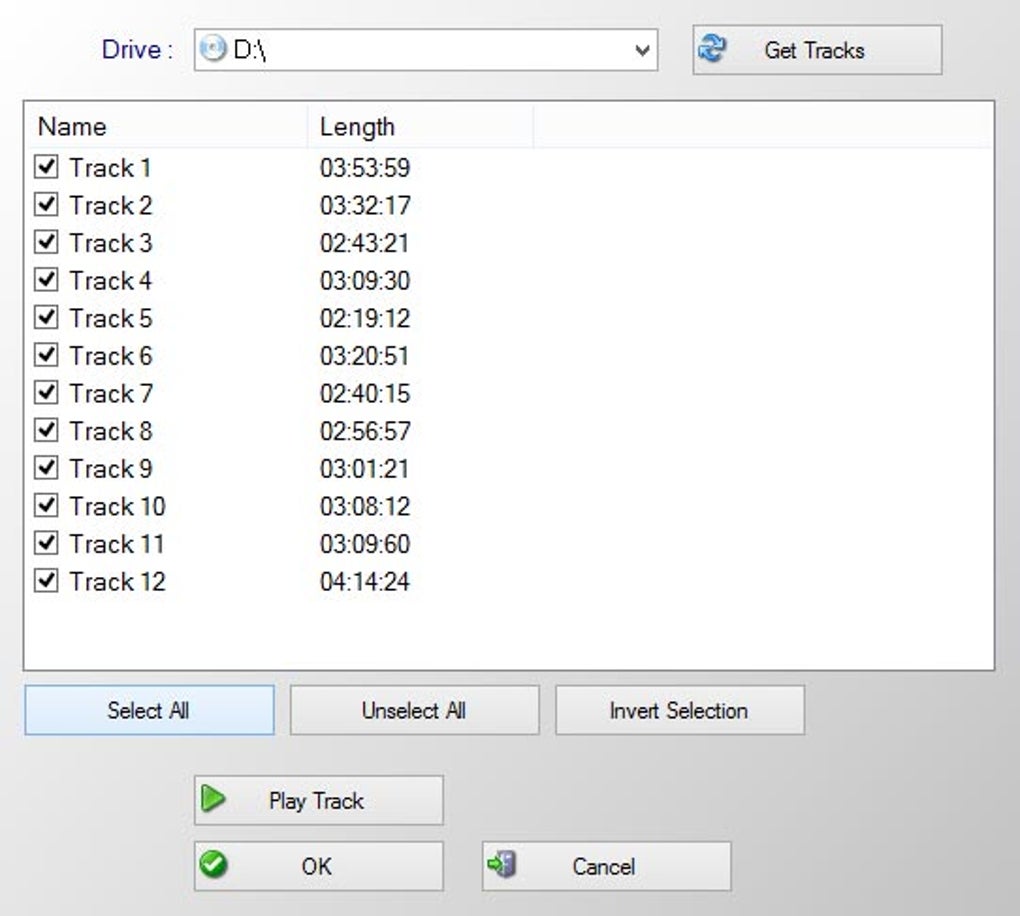Click the refresh icon on Get Tracks
1020x916 pixels.
pos(712,49)
